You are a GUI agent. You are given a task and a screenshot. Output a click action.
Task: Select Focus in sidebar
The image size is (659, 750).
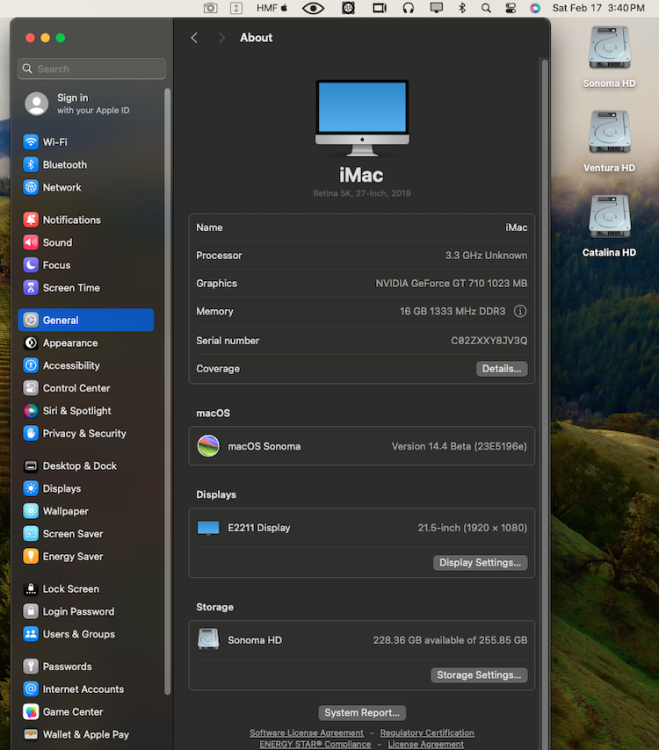click(x=86, y=265)
